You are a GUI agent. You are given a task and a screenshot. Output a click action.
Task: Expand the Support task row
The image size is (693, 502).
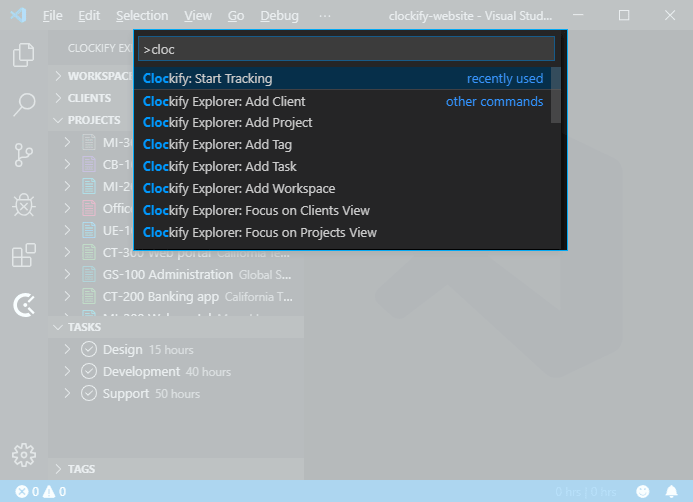click(67, 393)
